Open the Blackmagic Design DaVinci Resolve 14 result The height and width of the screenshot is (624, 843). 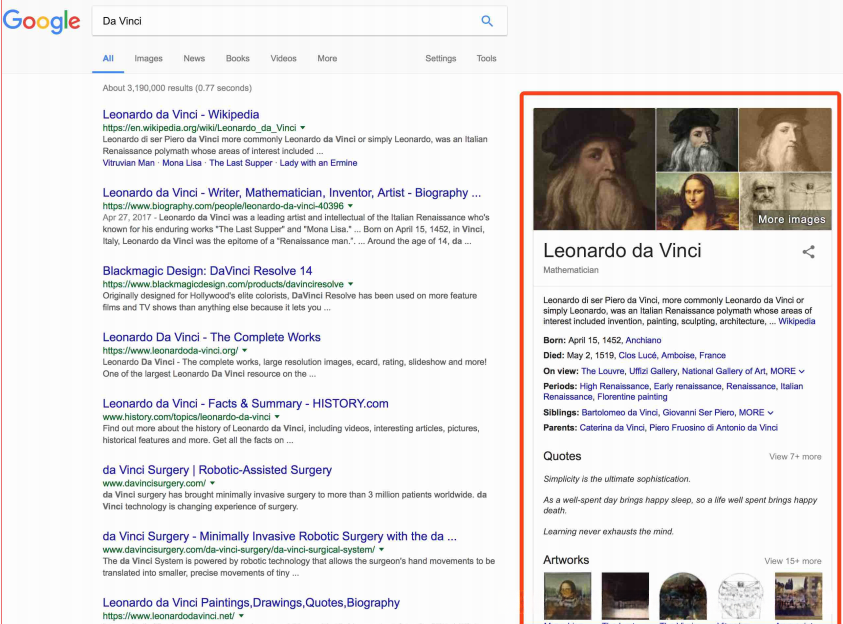point(207,271)
